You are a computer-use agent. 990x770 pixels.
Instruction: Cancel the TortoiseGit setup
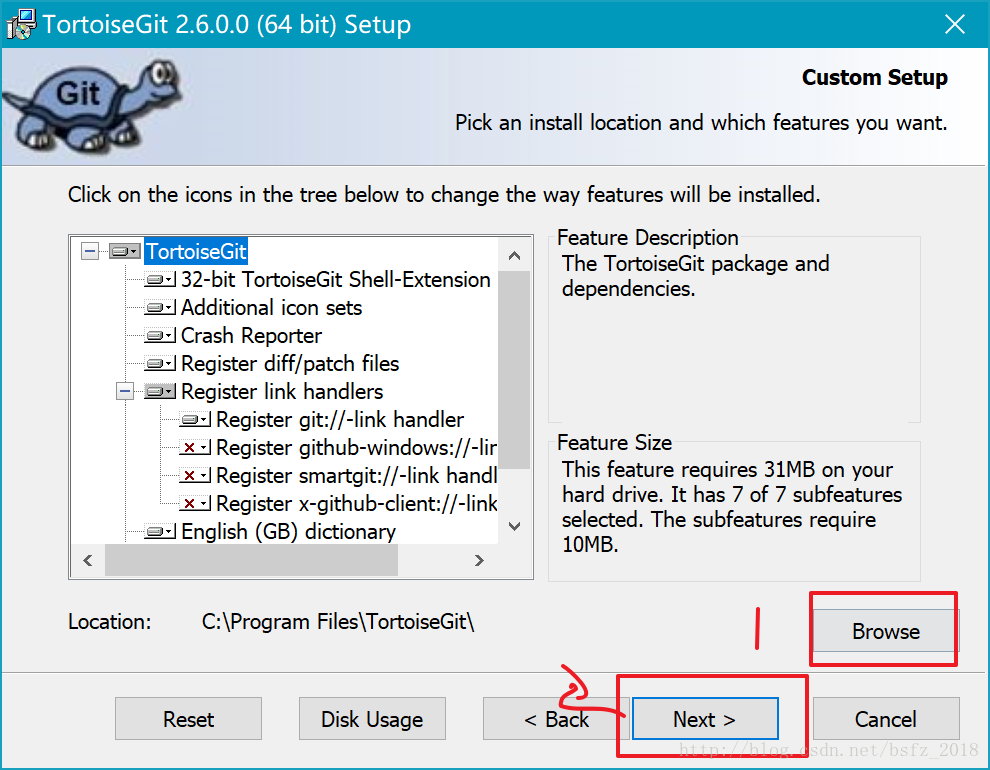tap(886, 719)
